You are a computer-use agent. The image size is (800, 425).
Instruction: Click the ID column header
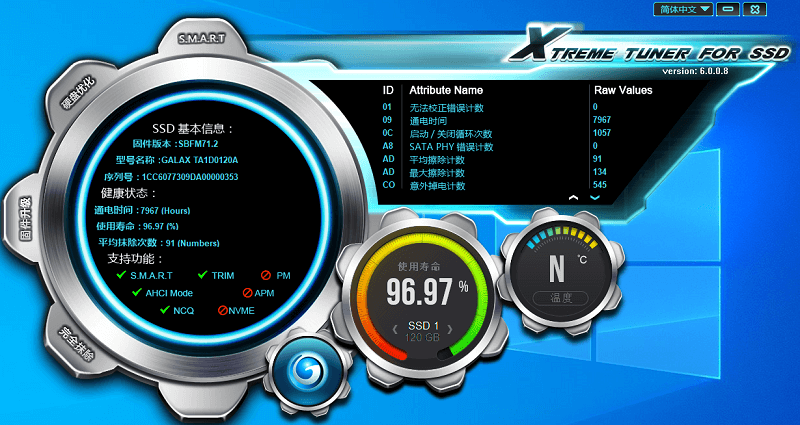coord(388,90)
